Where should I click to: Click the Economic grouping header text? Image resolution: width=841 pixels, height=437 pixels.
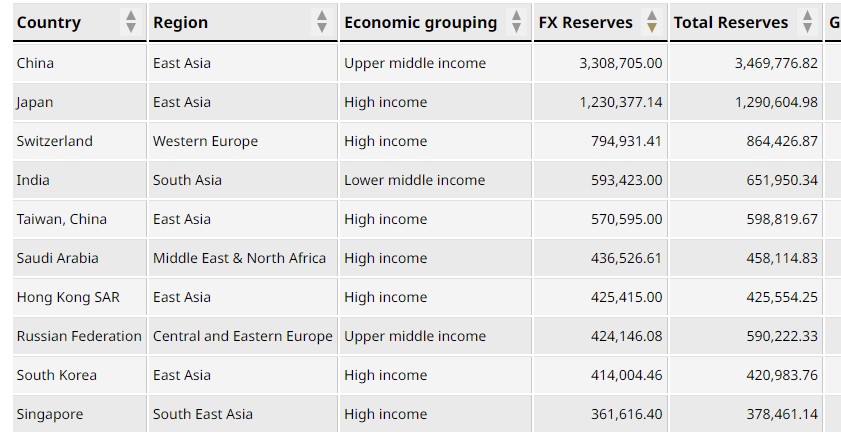(x=420, y=22)
